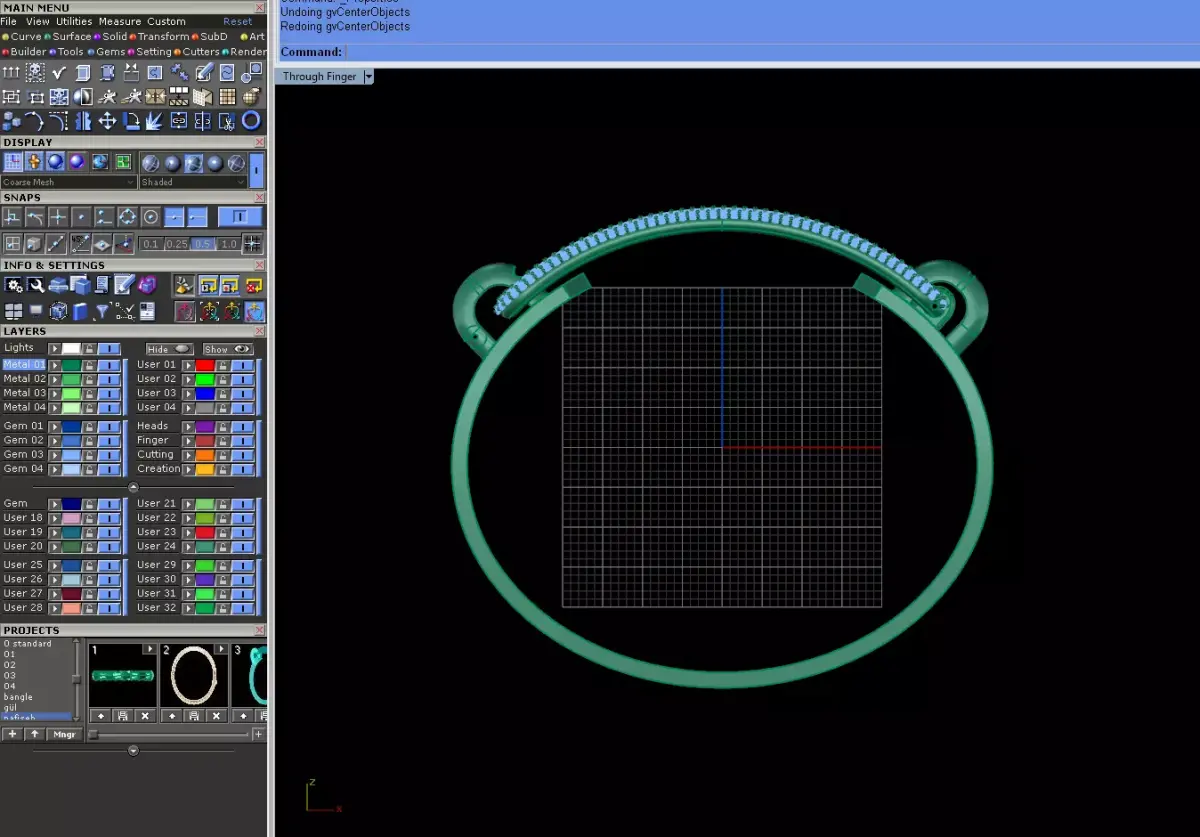The width and height of the screenshot is (1200, 837).
Task: Open the Mngr project manager button
Action: [64, 734]
